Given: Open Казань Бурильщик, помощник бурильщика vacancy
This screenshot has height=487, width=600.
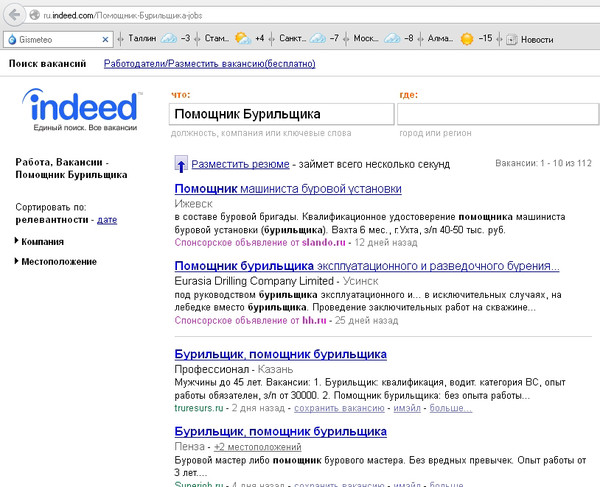Looking at the screenshot, I should [280, 354].
